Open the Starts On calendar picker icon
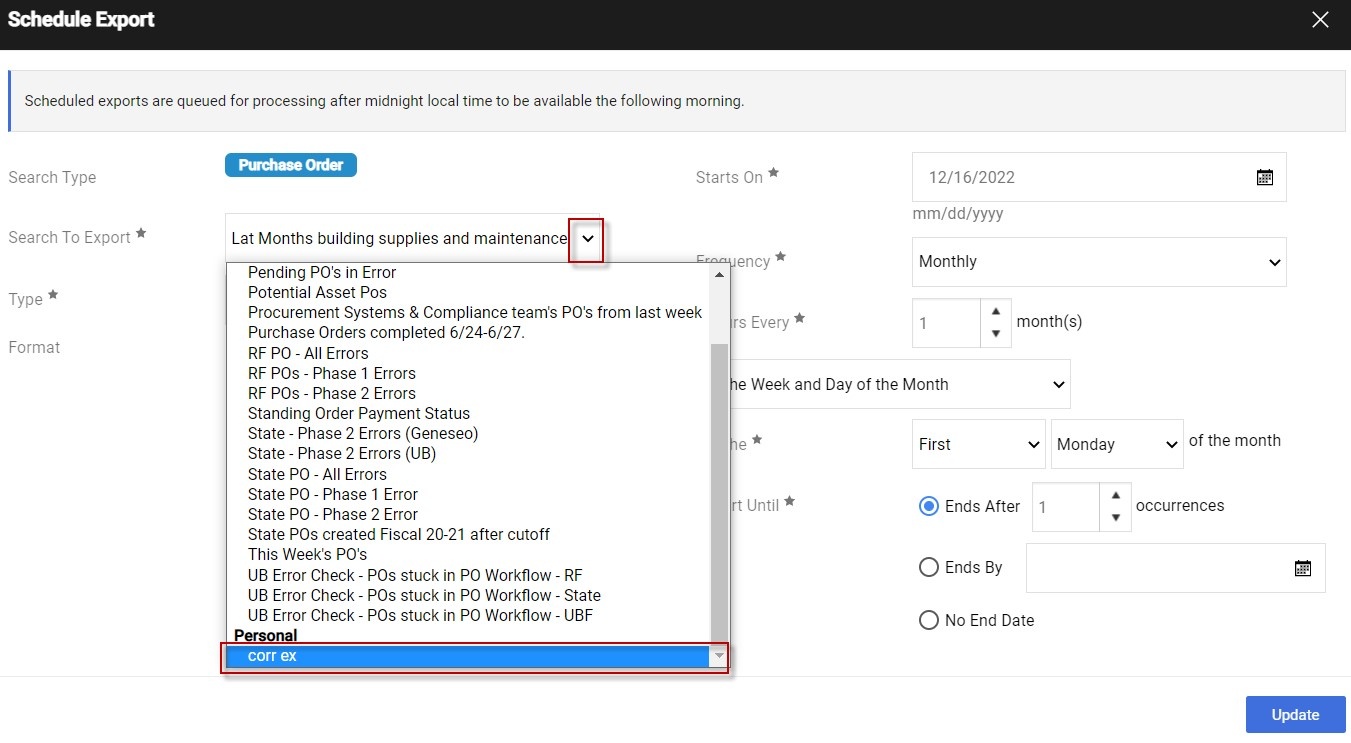The width and height of the screenshot is (1351, 743). point(1264,177)
